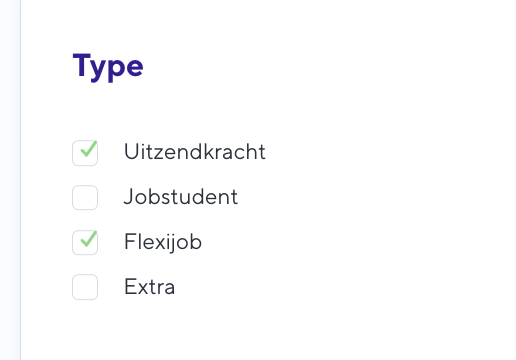The width and height of the screenshot is (516, 360).
Task: Add Extra to the Type filter
Action: coord(85,287)
